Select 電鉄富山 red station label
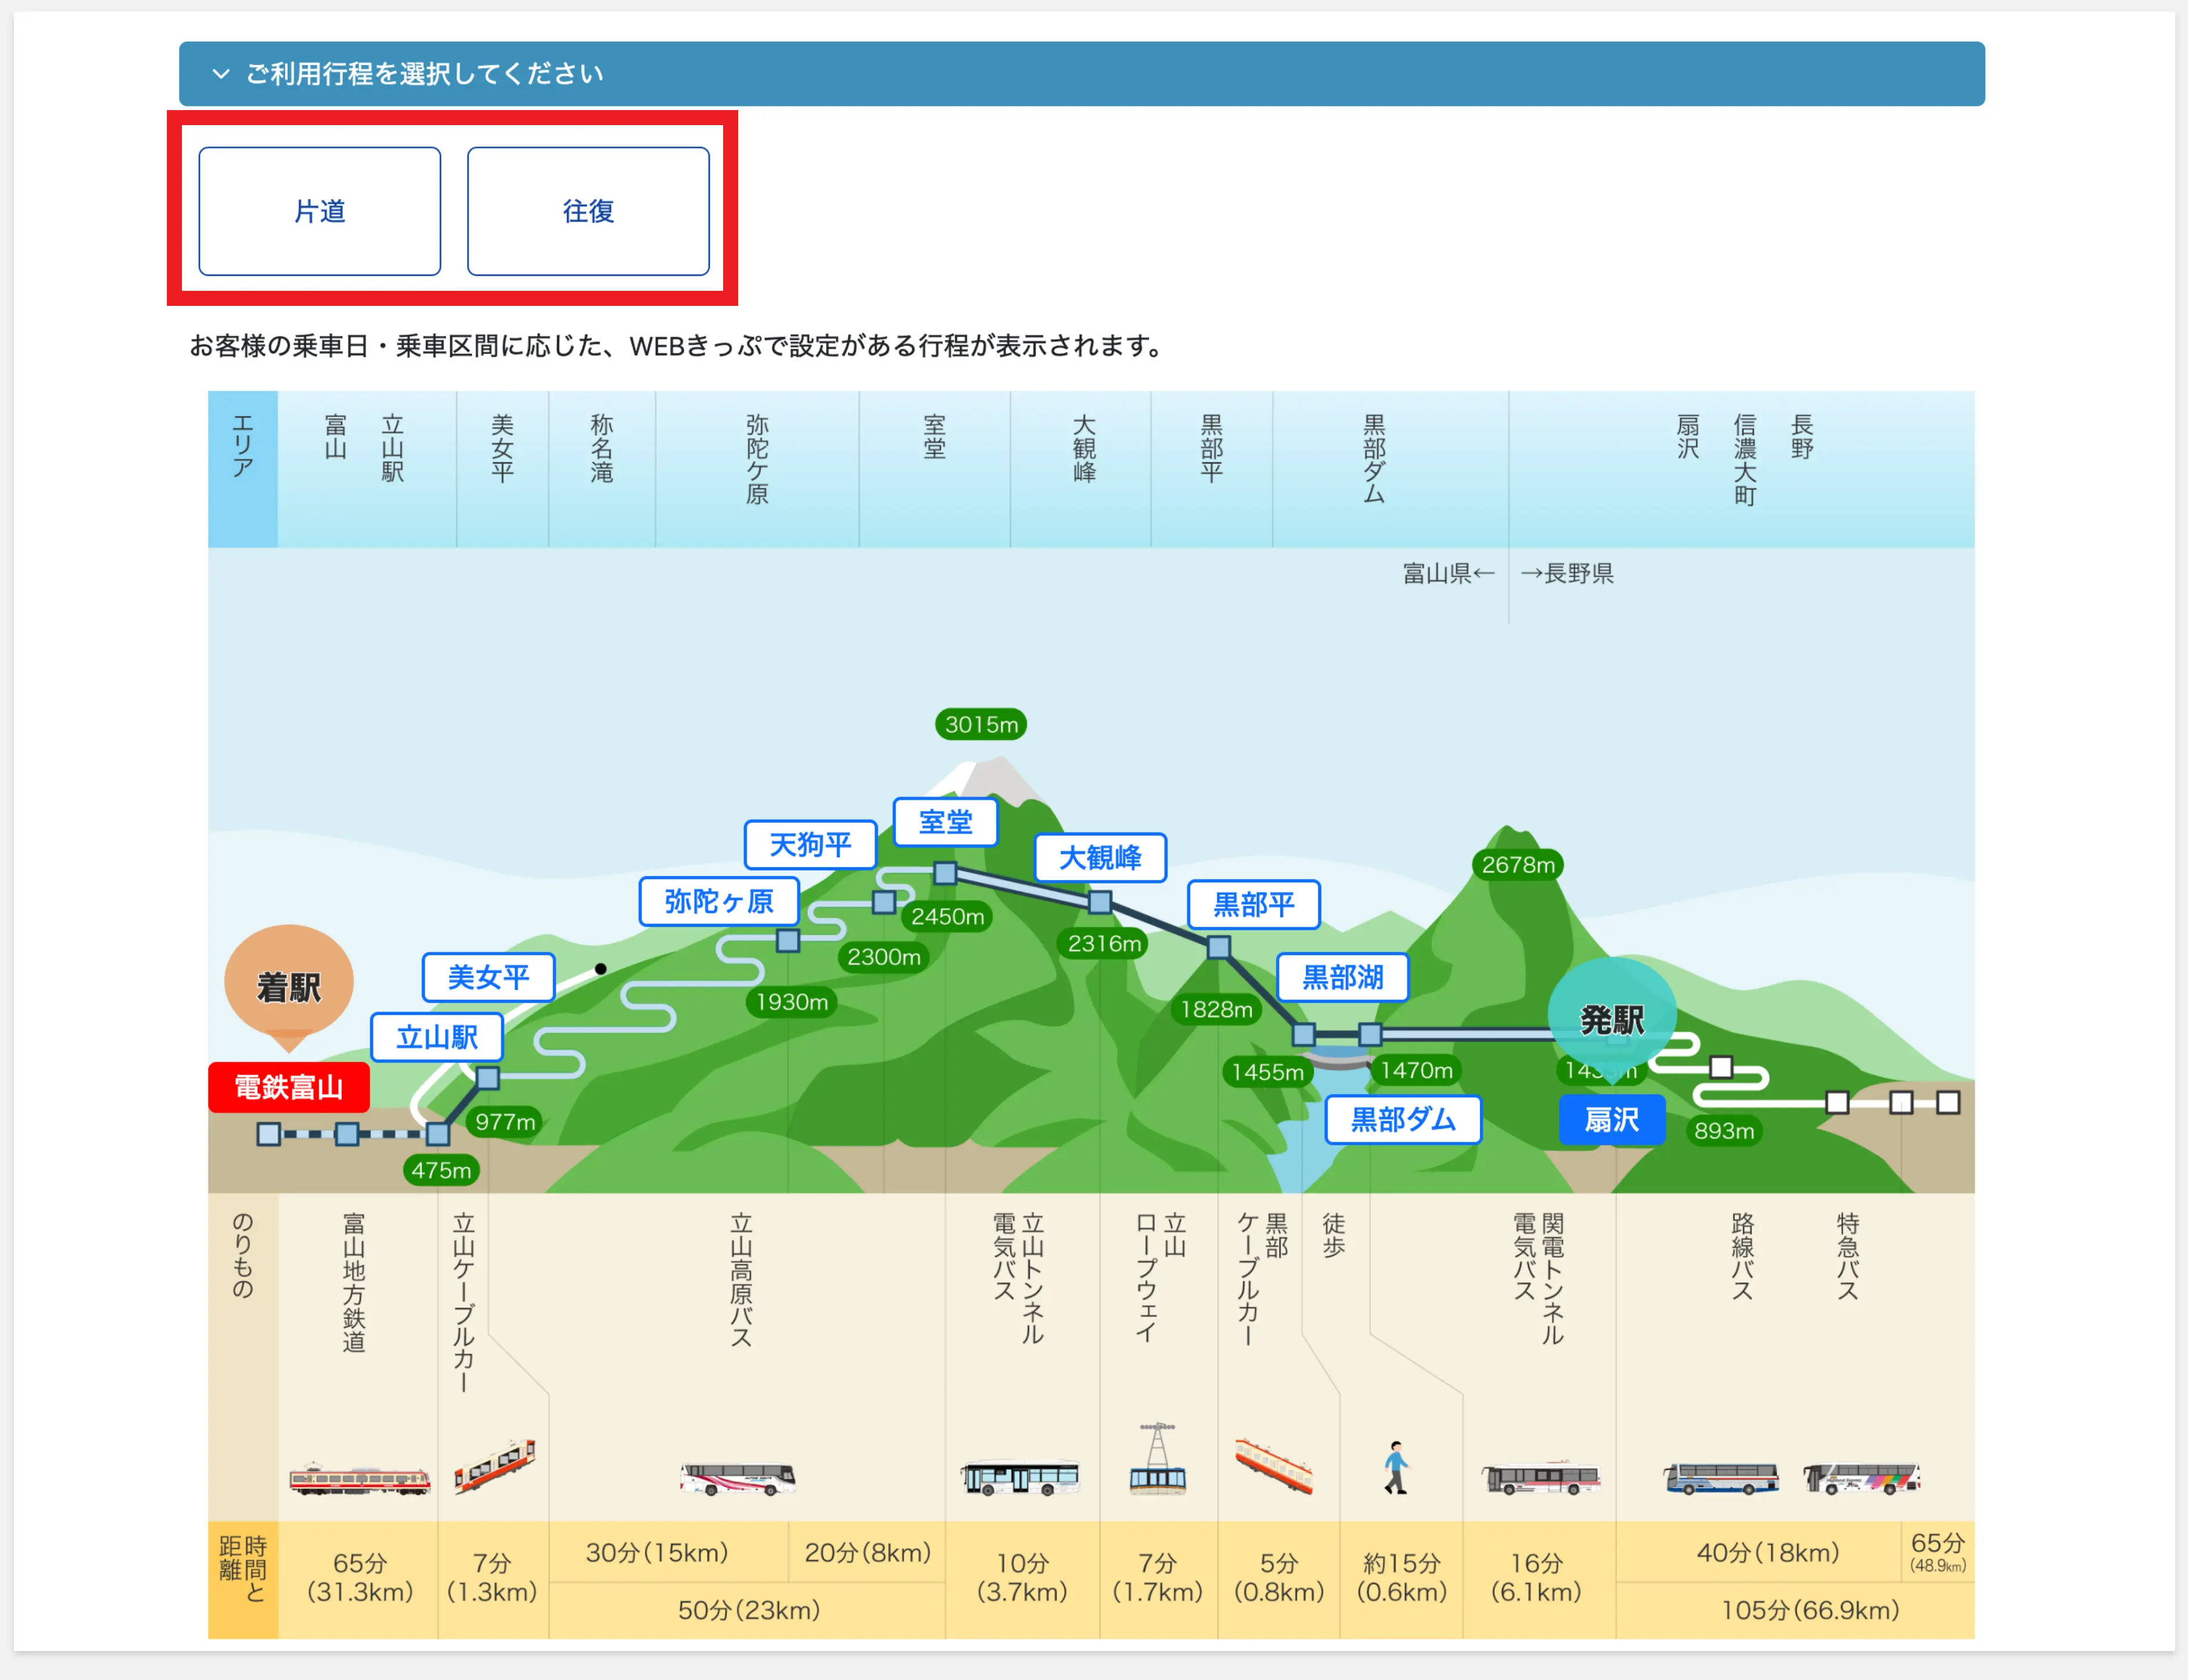 (289, 1087)
